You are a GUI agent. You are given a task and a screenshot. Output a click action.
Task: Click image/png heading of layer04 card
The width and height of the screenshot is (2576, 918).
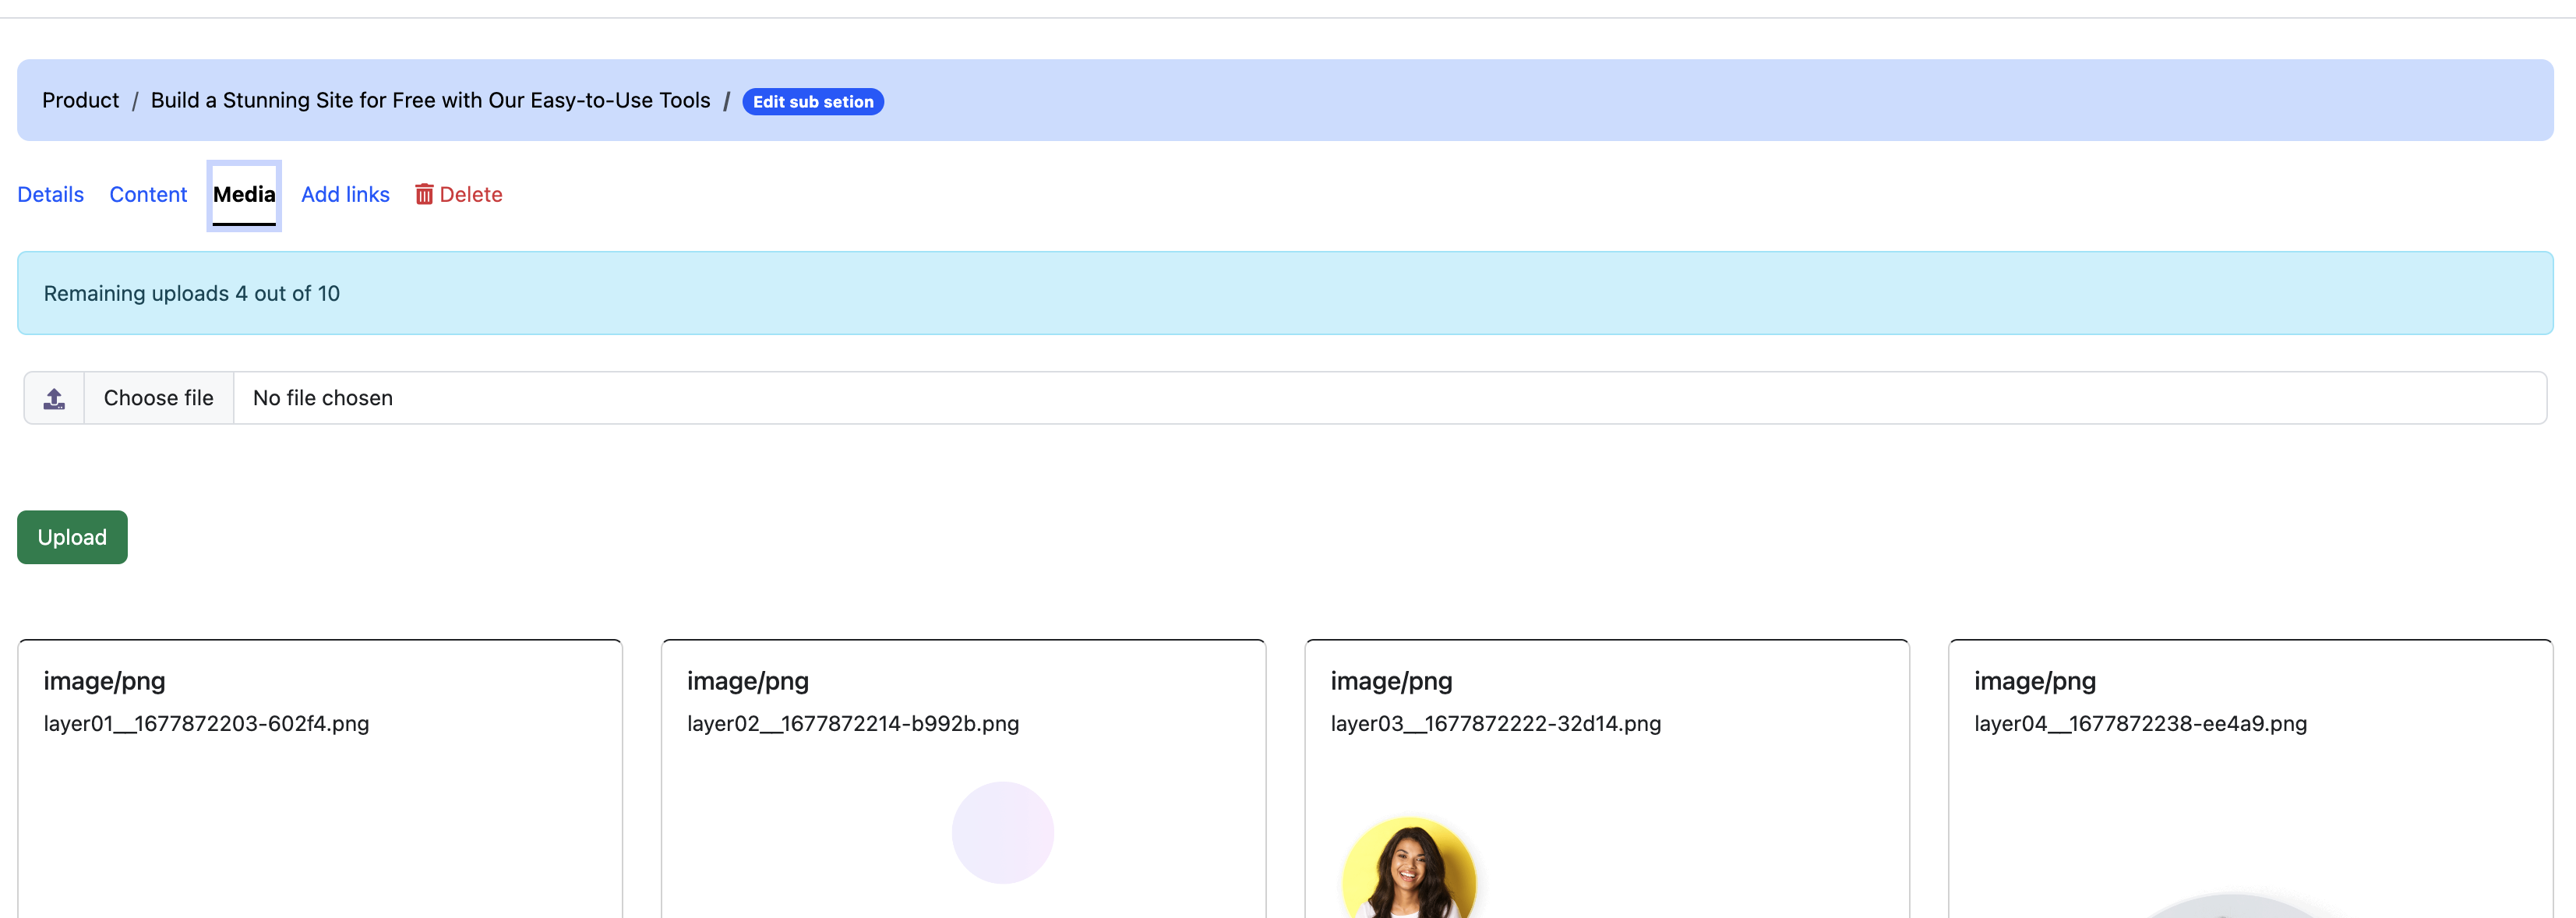[2035, 681]
